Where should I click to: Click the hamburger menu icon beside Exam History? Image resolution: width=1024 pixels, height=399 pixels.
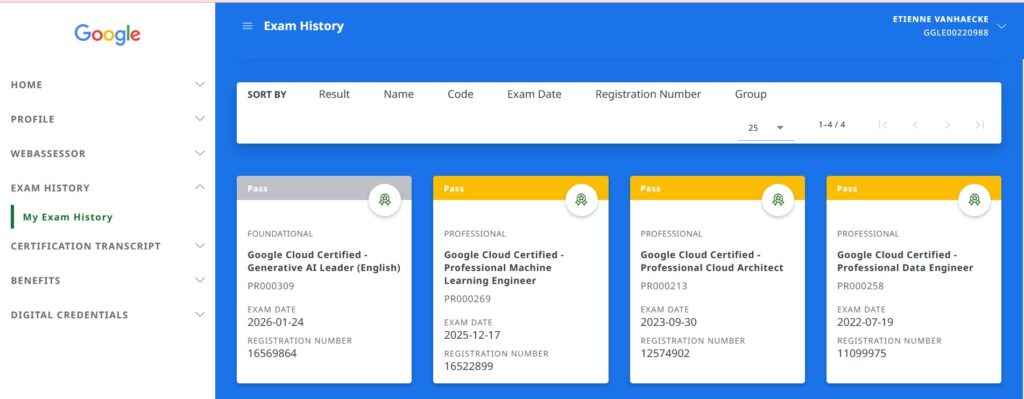(x=247, y=26)
